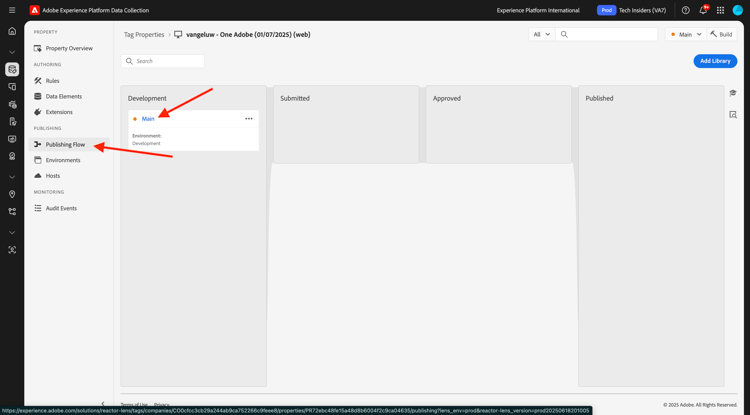Open the Main working library dropdown
This screenshot has height=415, width=750.
(685, 34)
